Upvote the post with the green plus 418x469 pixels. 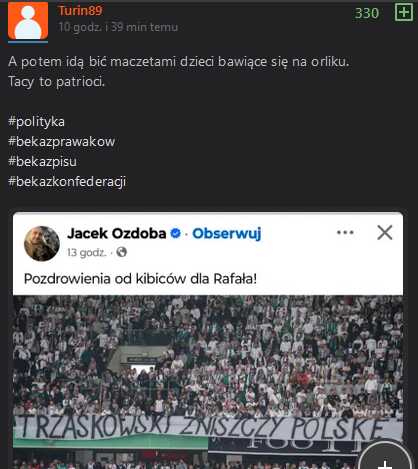tap(404, 12)
